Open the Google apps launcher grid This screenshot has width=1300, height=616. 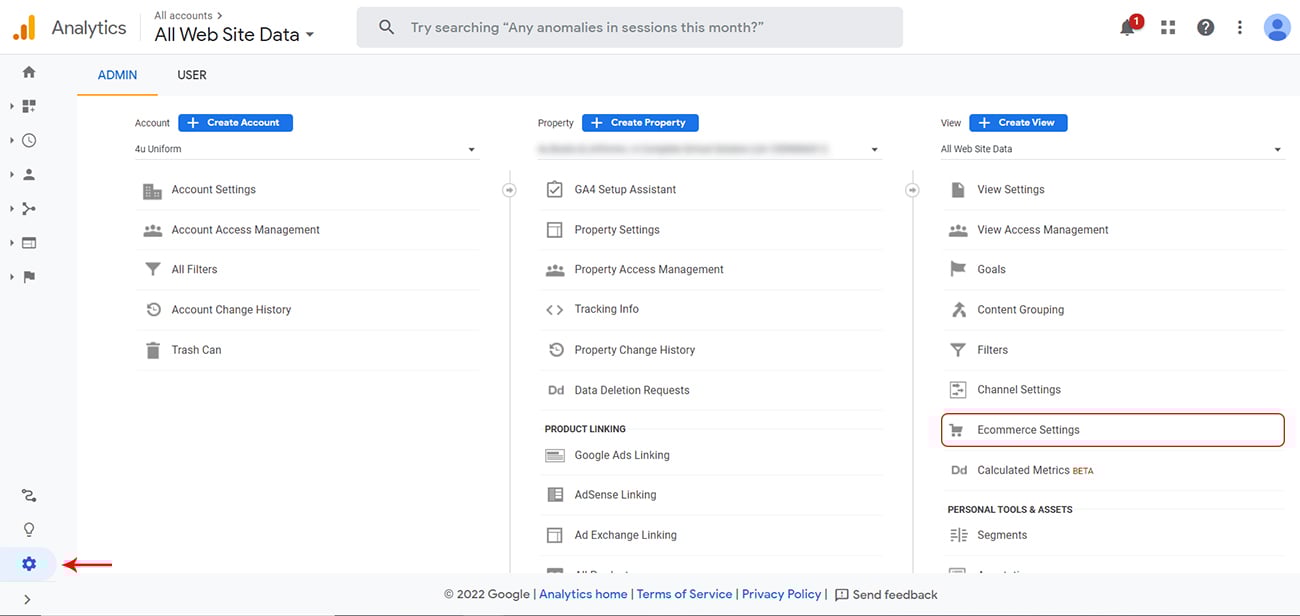coord(1167,27)
